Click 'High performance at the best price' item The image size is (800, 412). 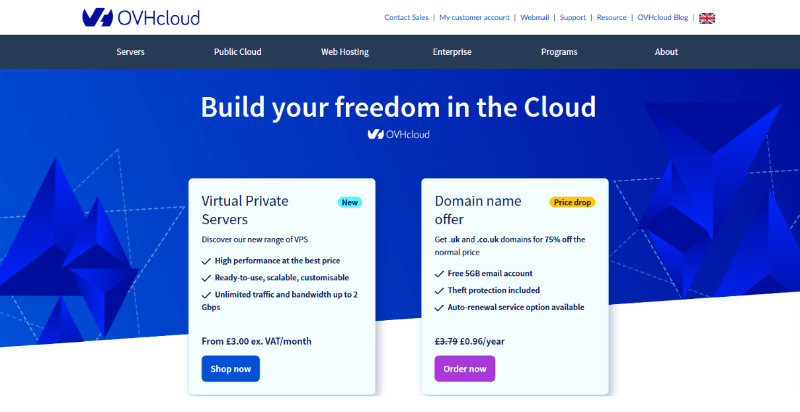click(277, 261)
